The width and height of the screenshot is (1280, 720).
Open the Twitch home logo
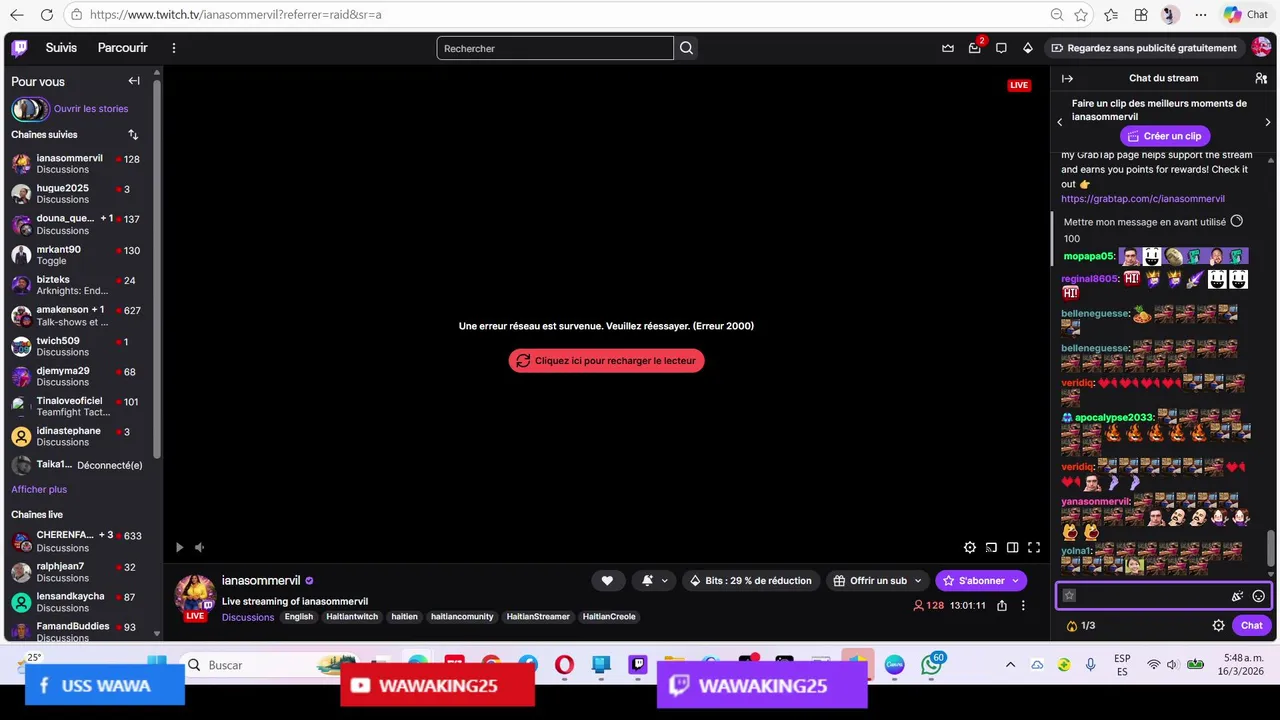[x=20, y=48]
